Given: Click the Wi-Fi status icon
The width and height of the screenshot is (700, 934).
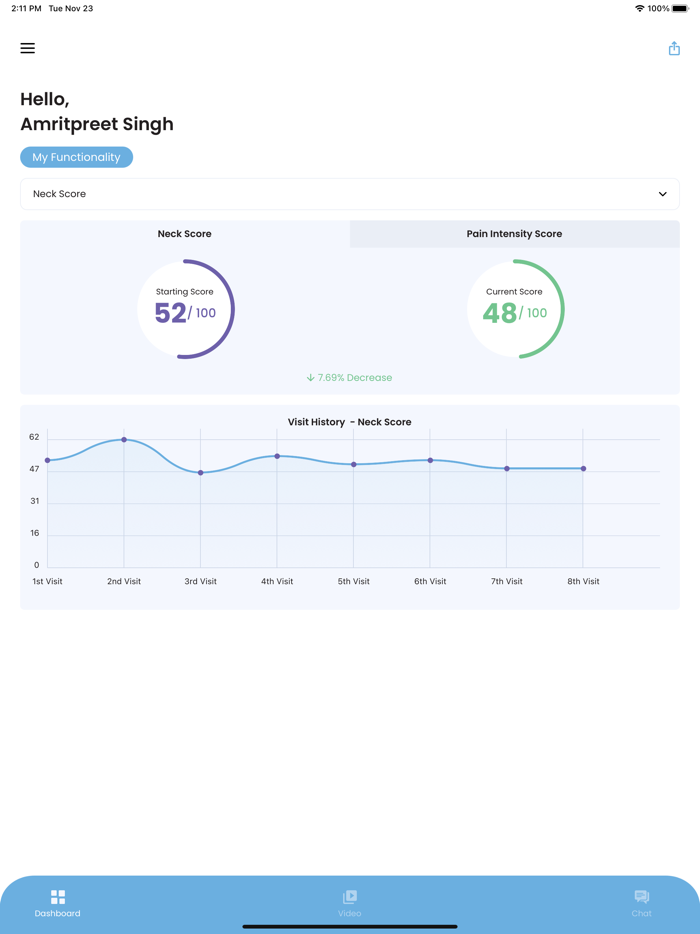Looking at the screenshot, I should point(640,8).
